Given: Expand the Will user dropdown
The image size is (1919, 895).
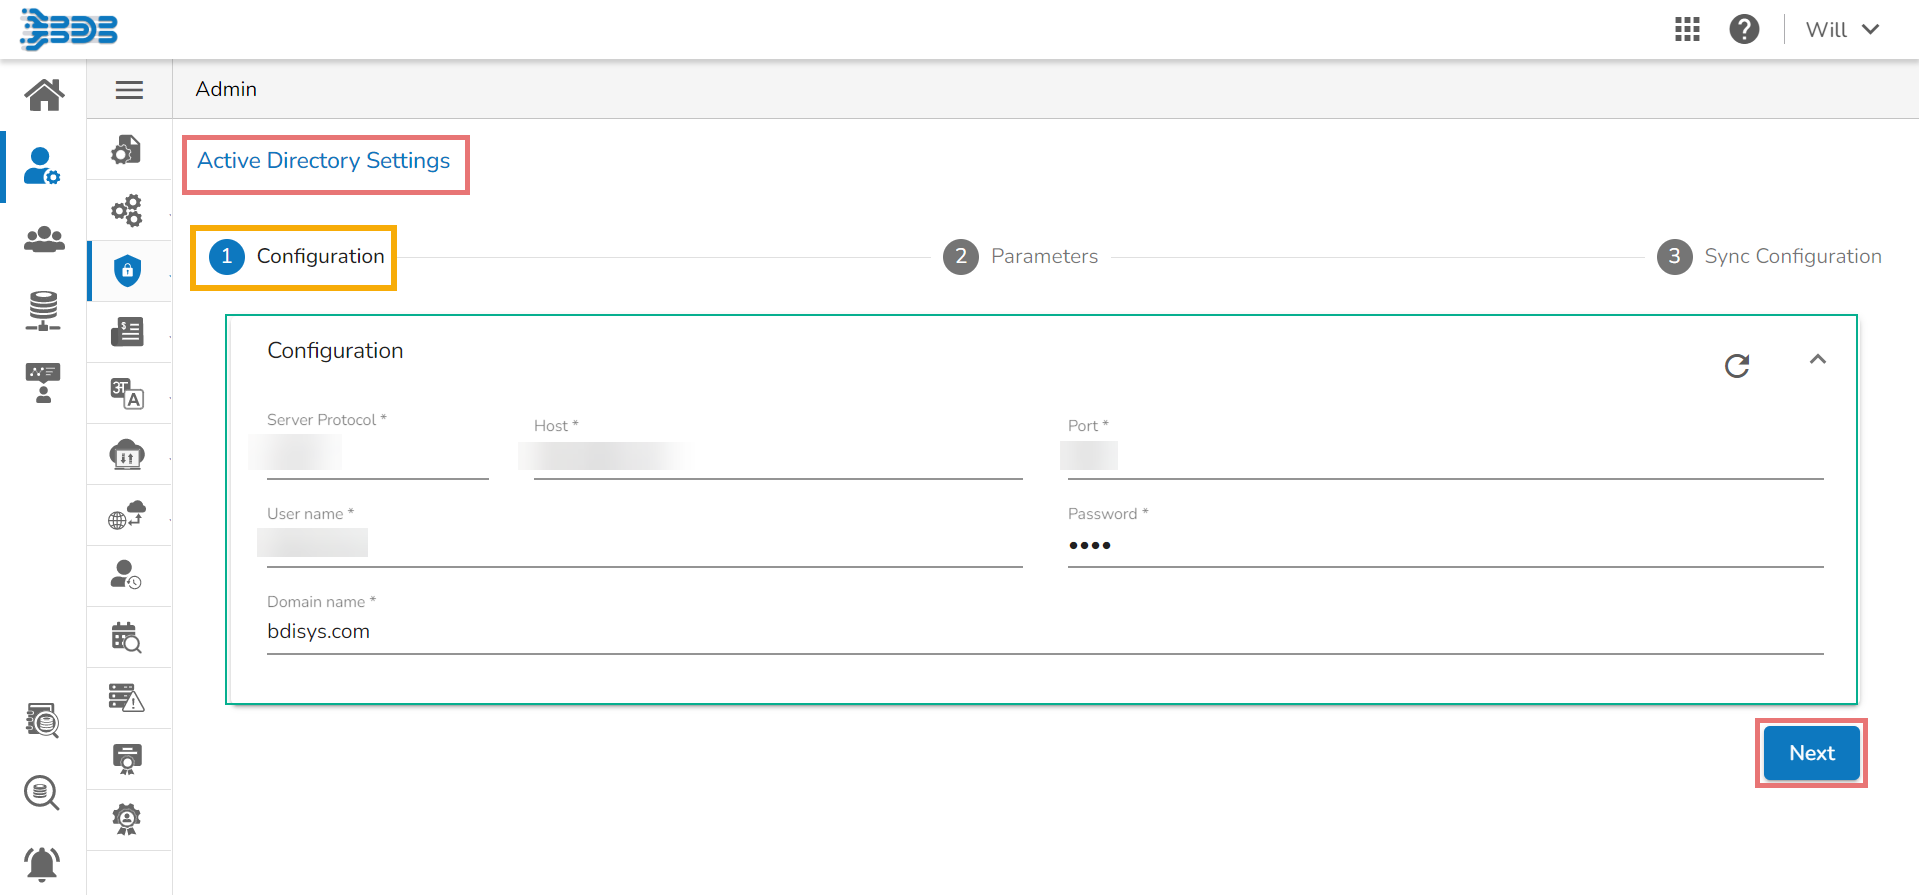Looking at the screenshot, I should pyautogui.click(x=1842, y=30).
